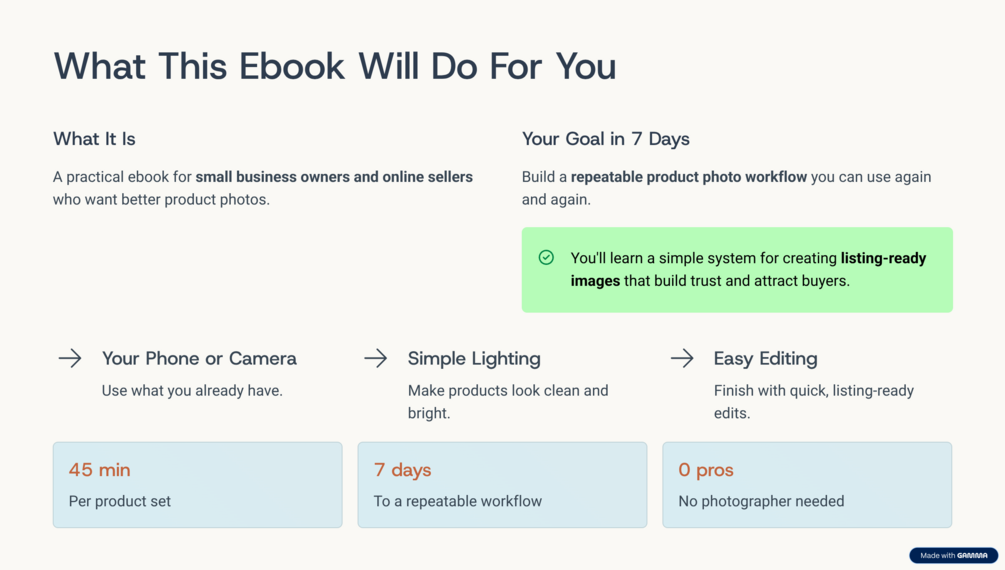The height and width of the screenshot is (570, 1005).
Task: Click the To a repeatable workflow caption
Action: pyautogui.click(x=458, y=501)
